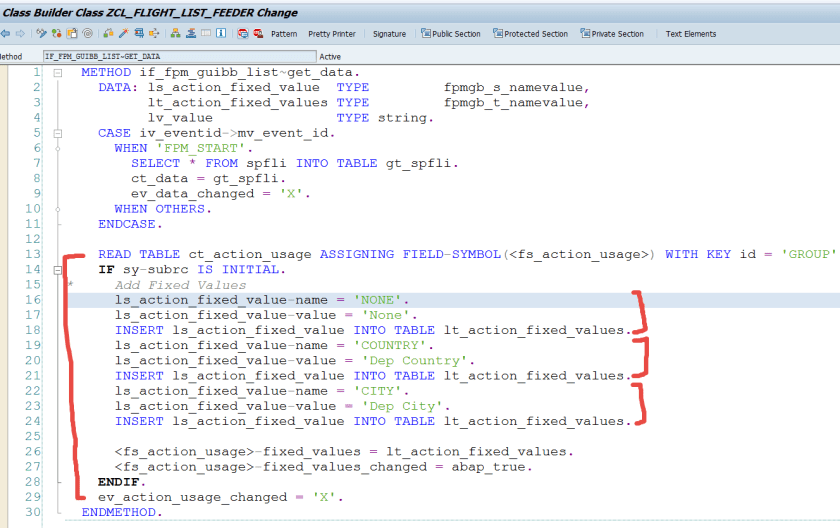The width and height of the screenshot is (840, 528).
Task: Collapse the IF block at line 14
Action: pos(58,270)
